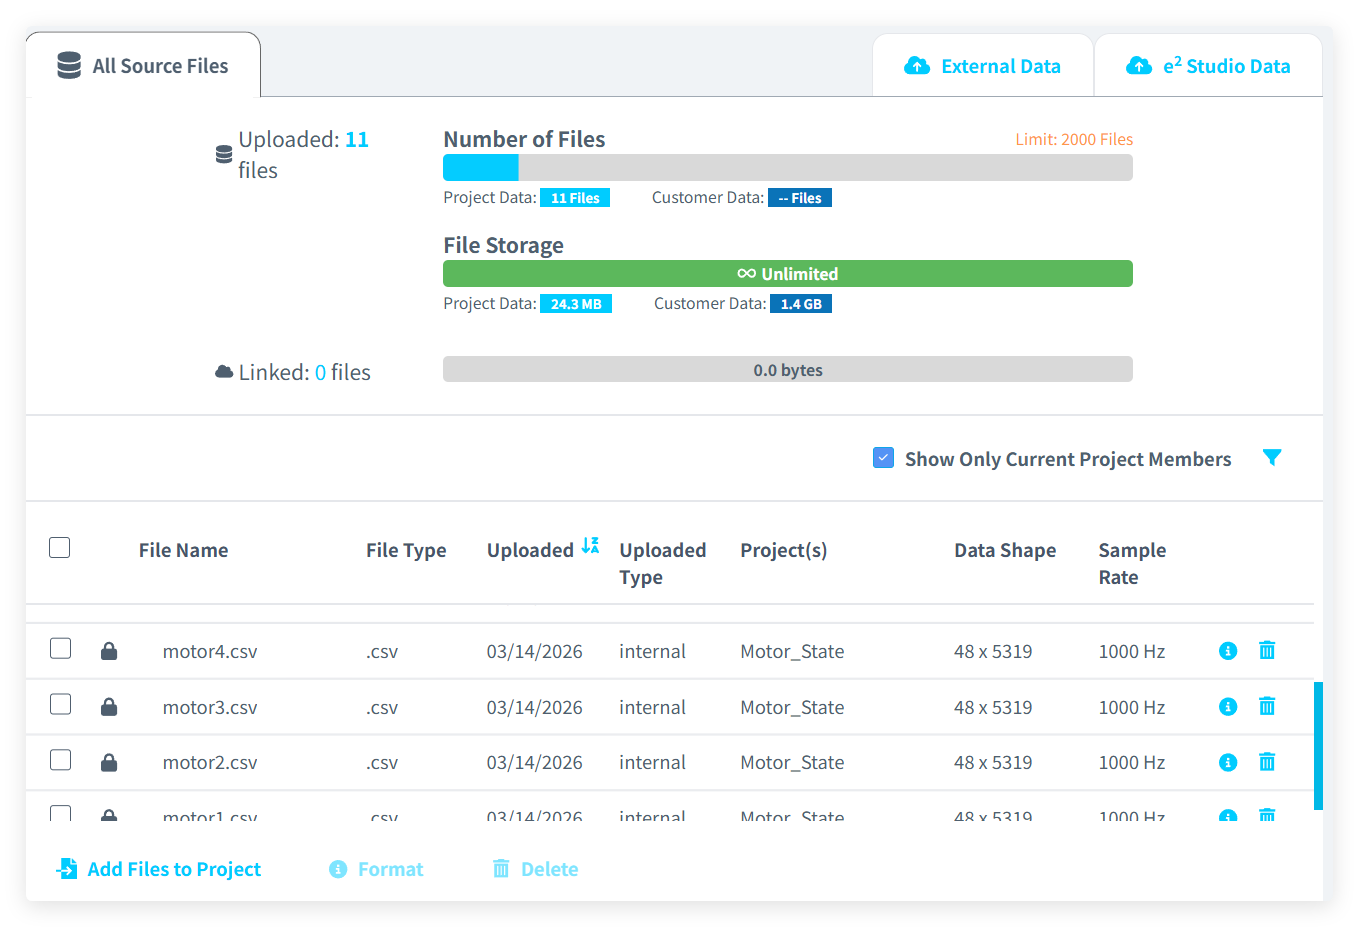1359x927 pixels.
Task: Click the blue table scrollbar thumb
Action: click(x=1318, y=746)
